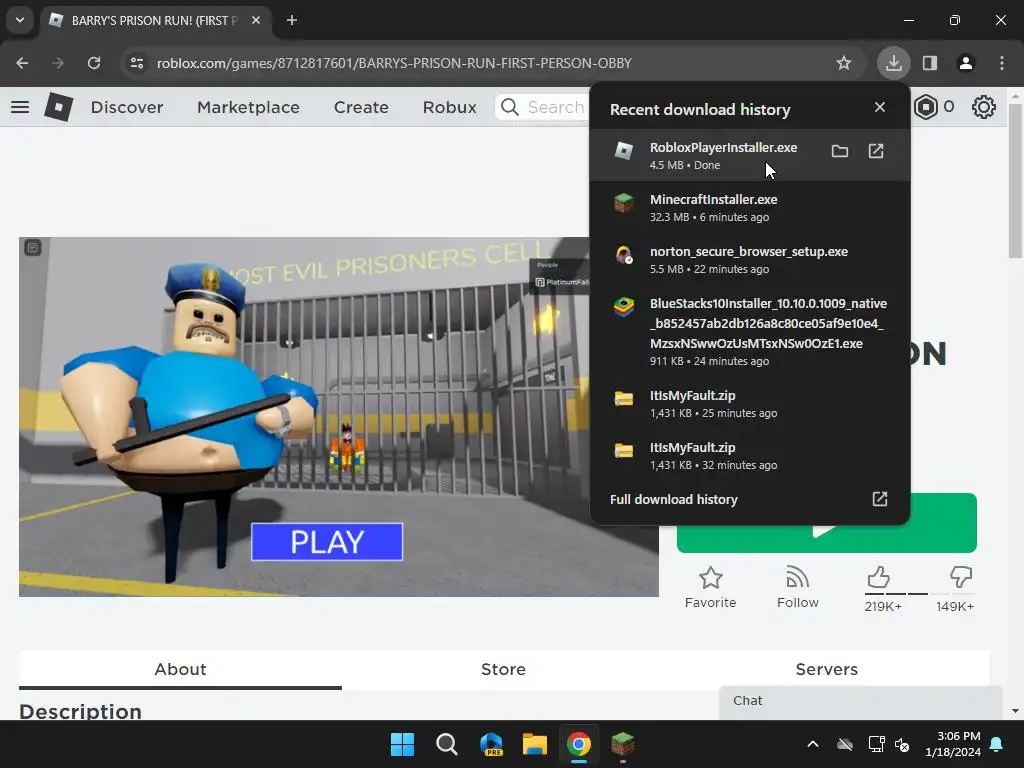Open taskbar clock and date
This screenshot has width=1024, height=768.
pyautogui.click(x=953, y=744)
